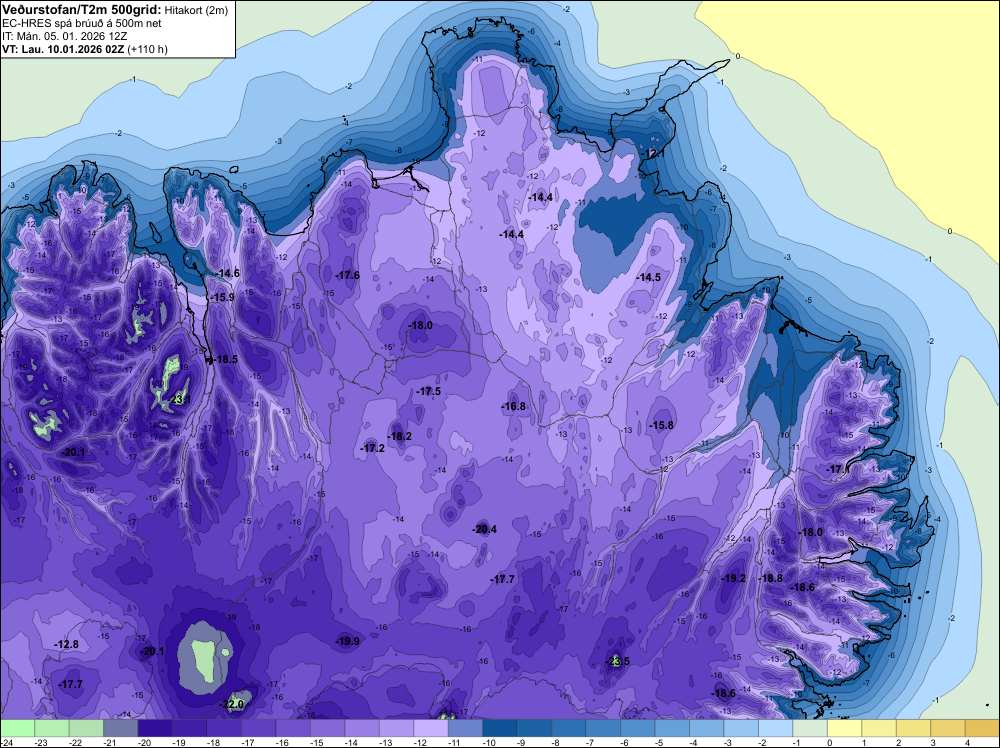The image size is (1000, 748).
Task: Click the "-23.1" temperature value on the map
Action: coord(178,399)
